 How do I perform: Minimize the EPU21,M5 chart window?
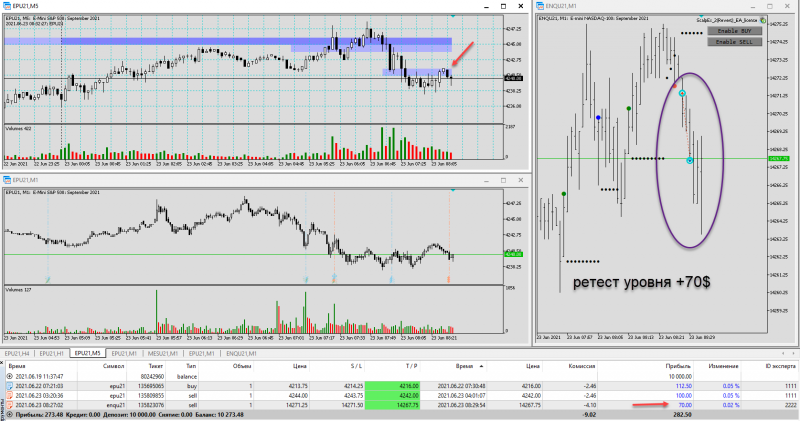tap(487, 6)
